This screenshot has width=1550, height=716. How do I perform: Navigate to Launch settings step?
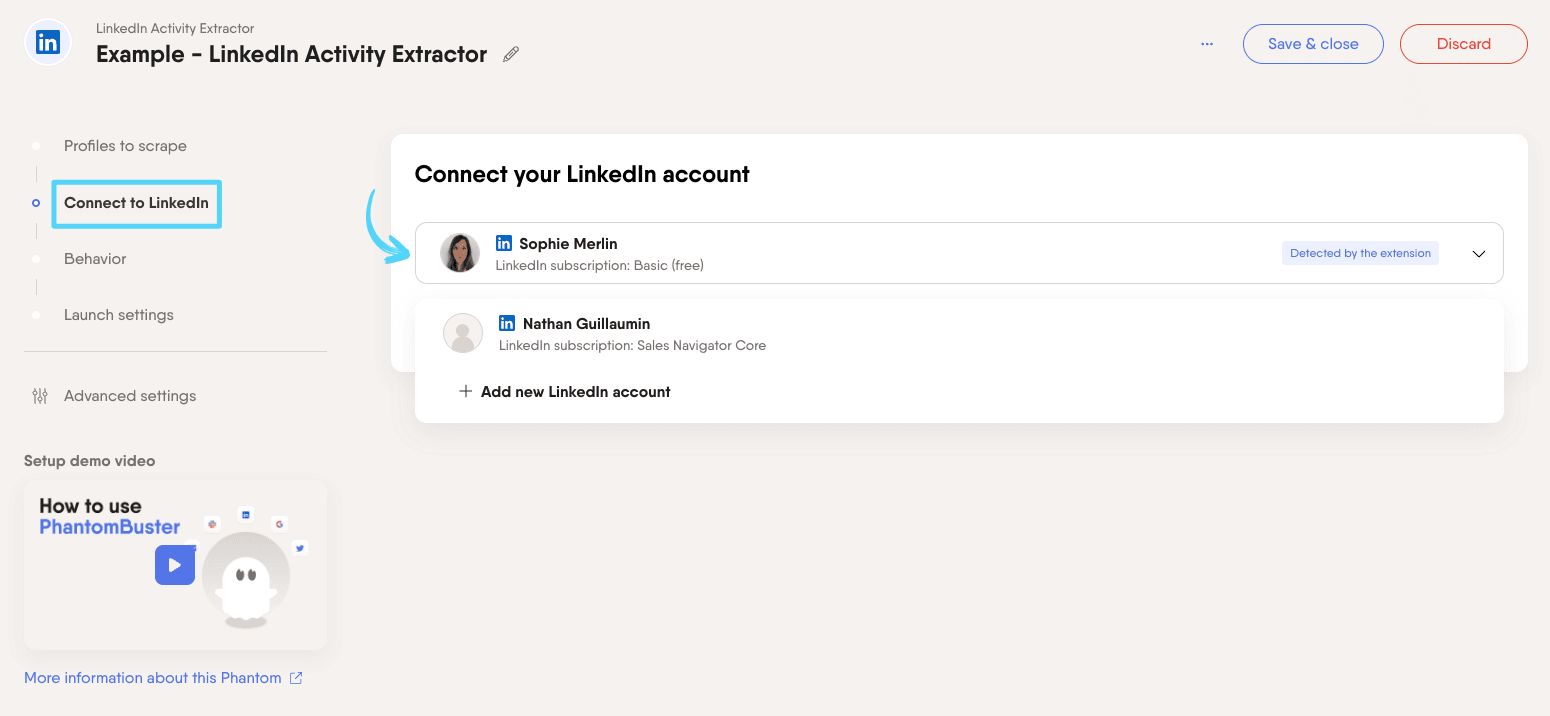119,315
